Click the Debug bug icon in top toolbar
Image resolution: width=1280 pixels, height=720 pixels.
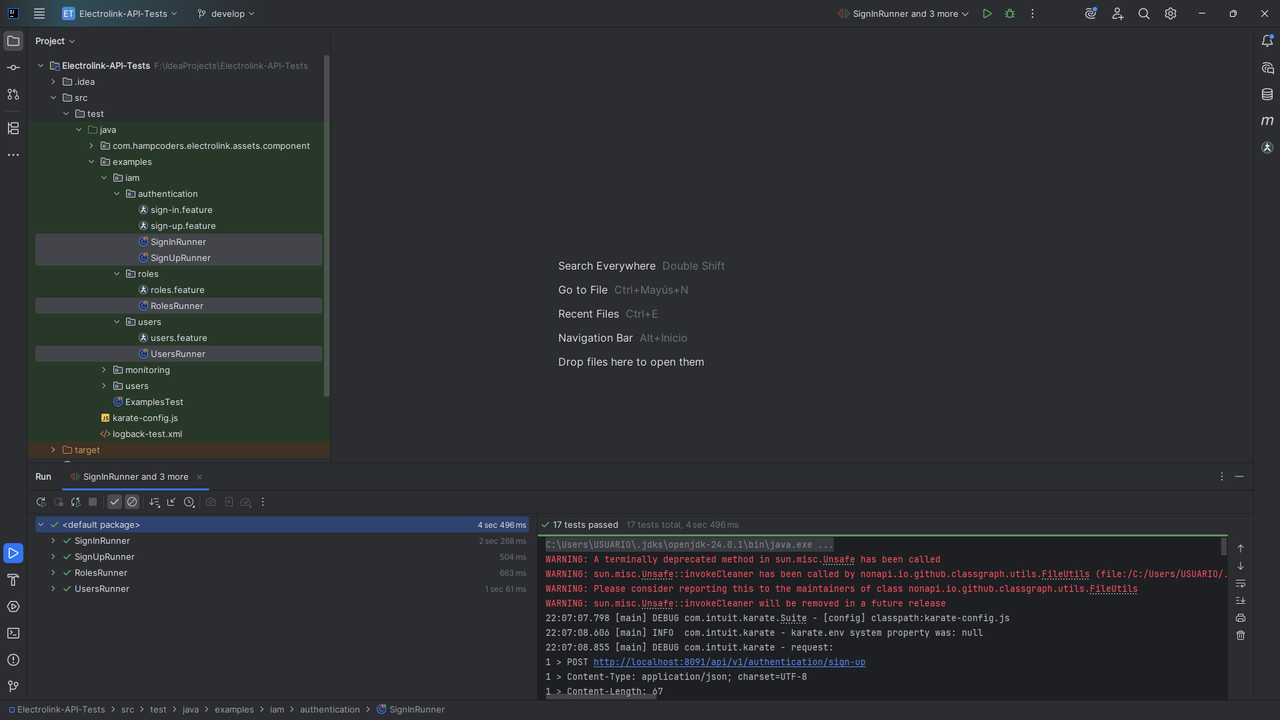click(x=1010, y=14)
